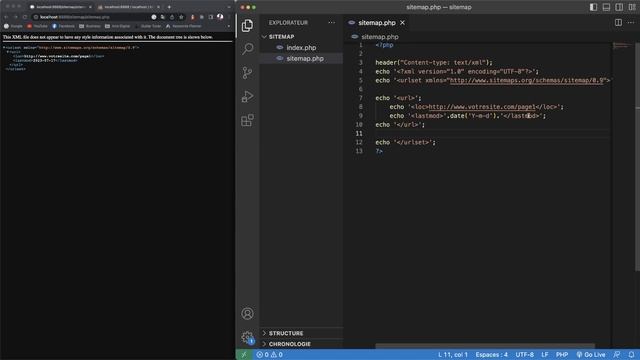
Task: Open the Explorateur views and more actions ellipsis
Action: click(331, 22)
